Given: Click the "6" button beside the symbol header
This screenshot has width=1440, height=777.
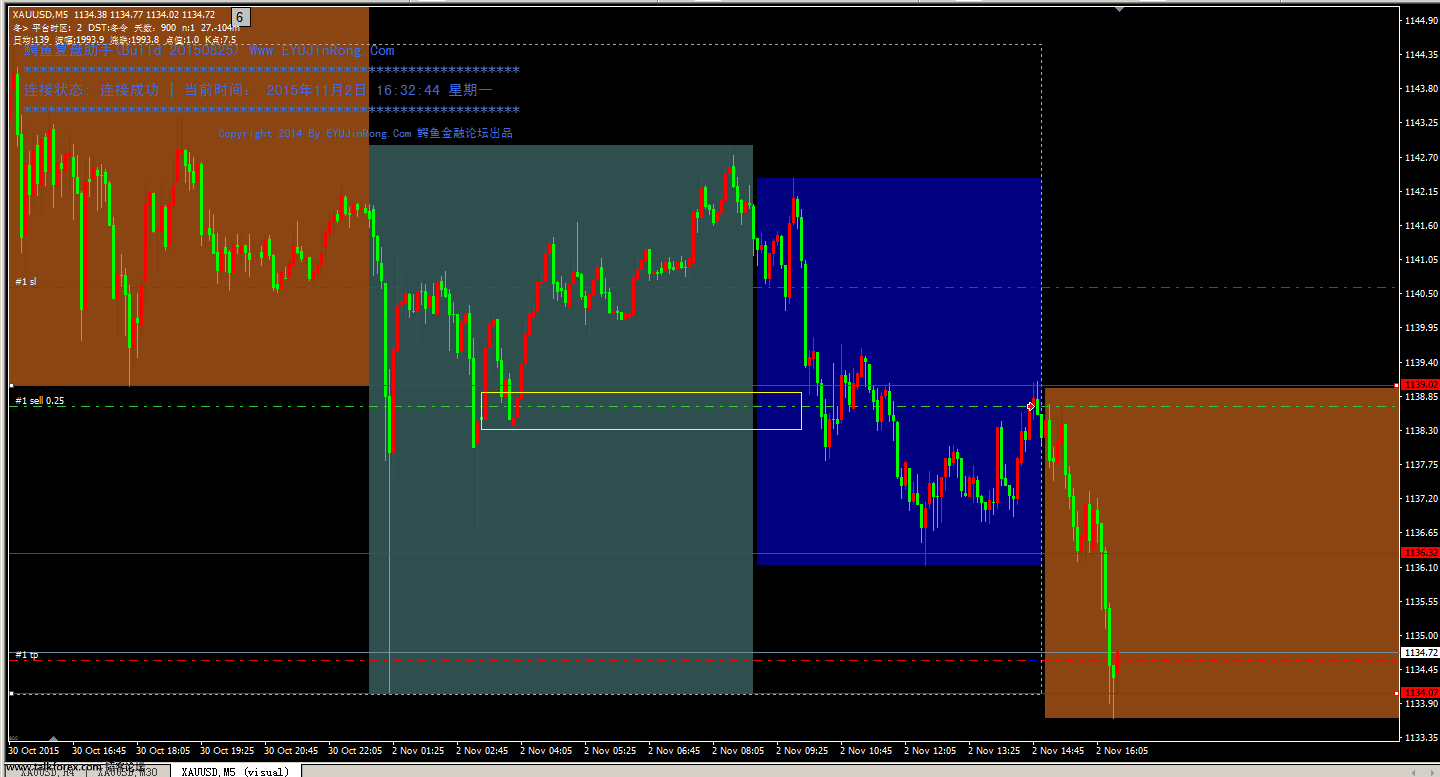Looking at the screenshot, I should pyautogui.click(x=241, y=17).
